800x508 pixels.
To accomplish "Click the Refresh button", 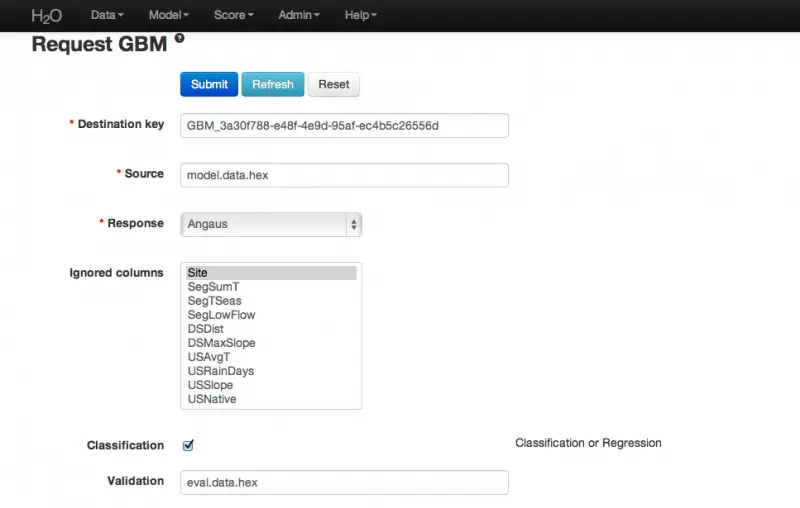I will [x=273, y=84].
